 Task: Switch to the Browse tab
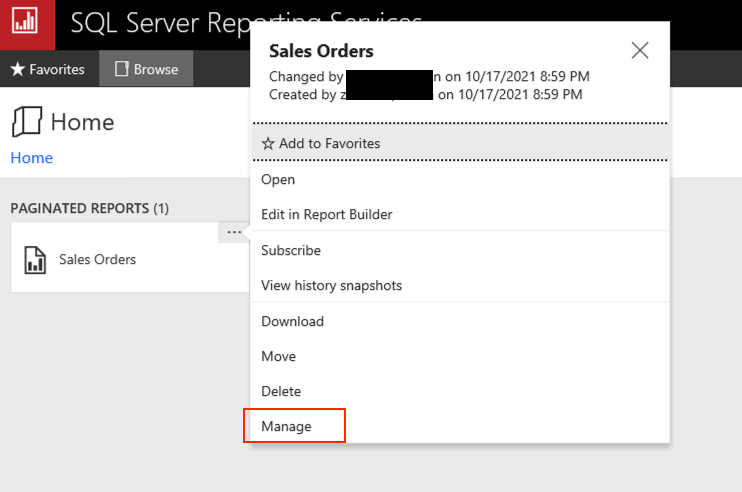[146, 69]
